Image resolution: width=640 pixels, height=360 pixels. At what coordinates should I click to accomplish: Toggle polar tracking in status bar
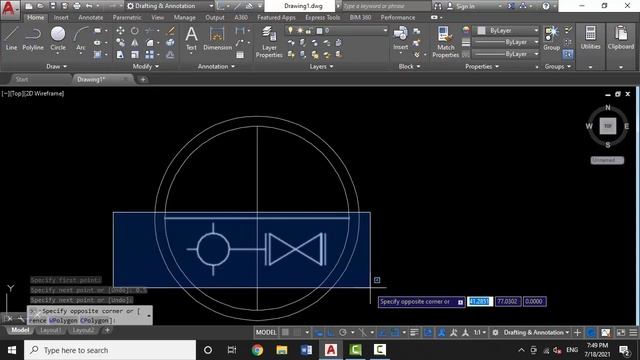343,333
